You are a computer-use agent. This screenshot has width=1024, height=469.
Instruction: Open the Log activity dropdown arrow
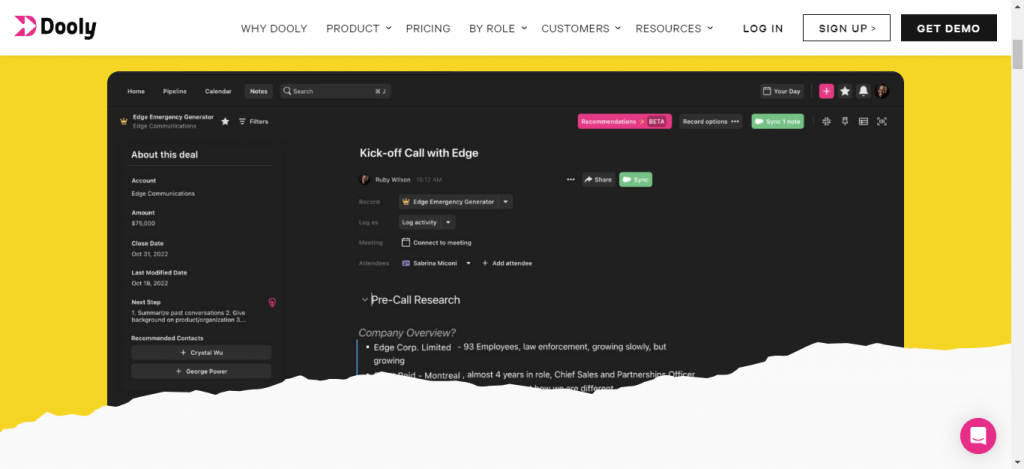pyautogui.click(x=448, y=222)
